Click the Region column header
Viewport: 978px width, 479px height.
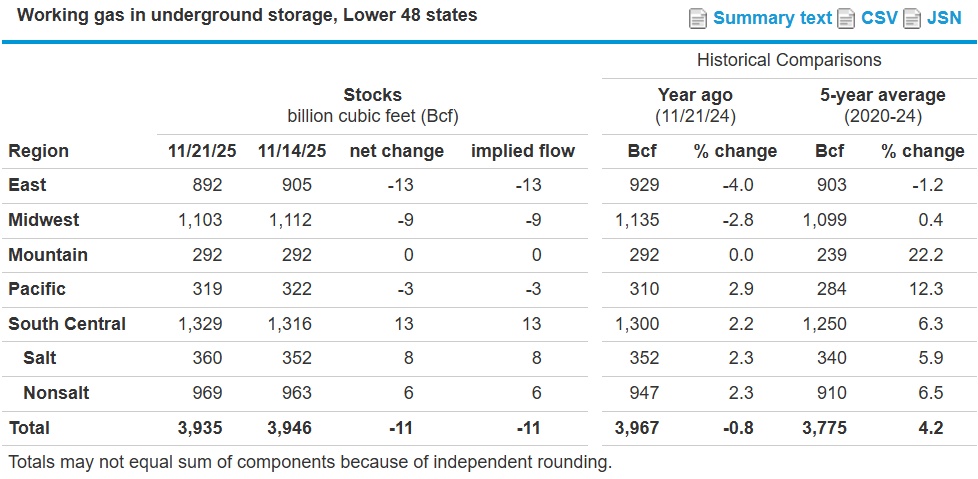point(39,151)
